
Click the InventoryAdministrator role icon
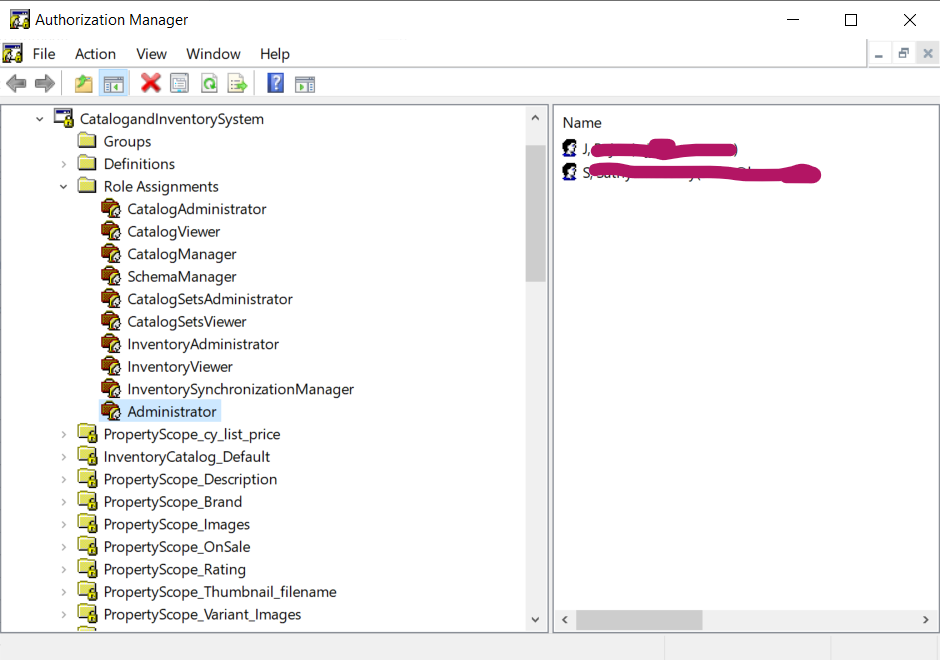click(x=111, y=343)
